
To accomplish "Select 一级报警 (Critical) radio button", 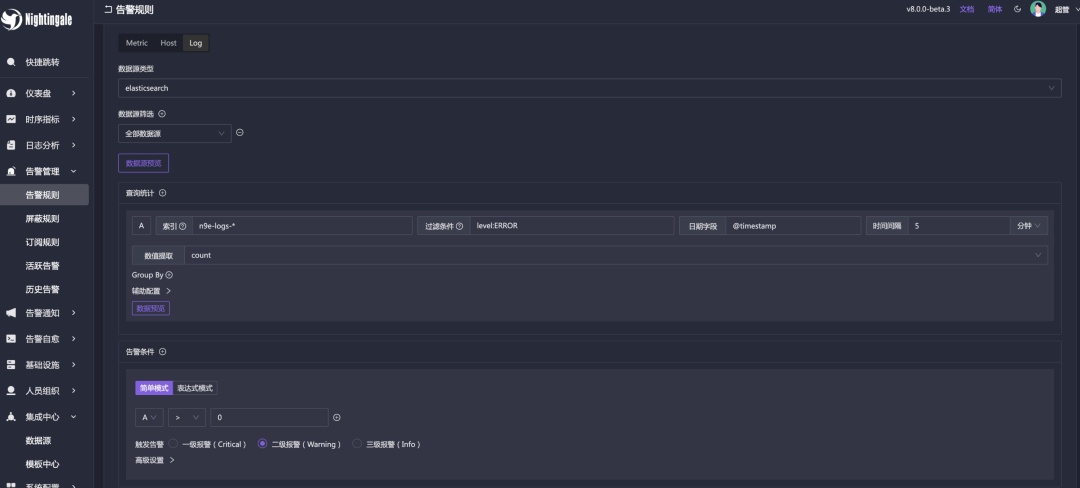I will [x=173, y=444].
